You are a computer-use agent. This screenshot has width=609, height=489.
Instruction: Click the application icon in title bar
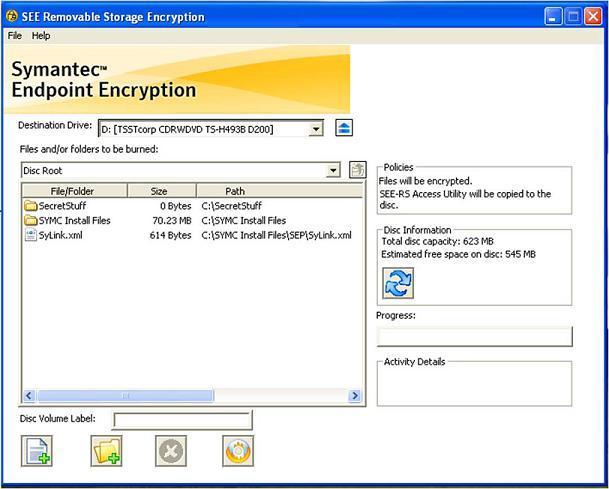click(12, 17)
